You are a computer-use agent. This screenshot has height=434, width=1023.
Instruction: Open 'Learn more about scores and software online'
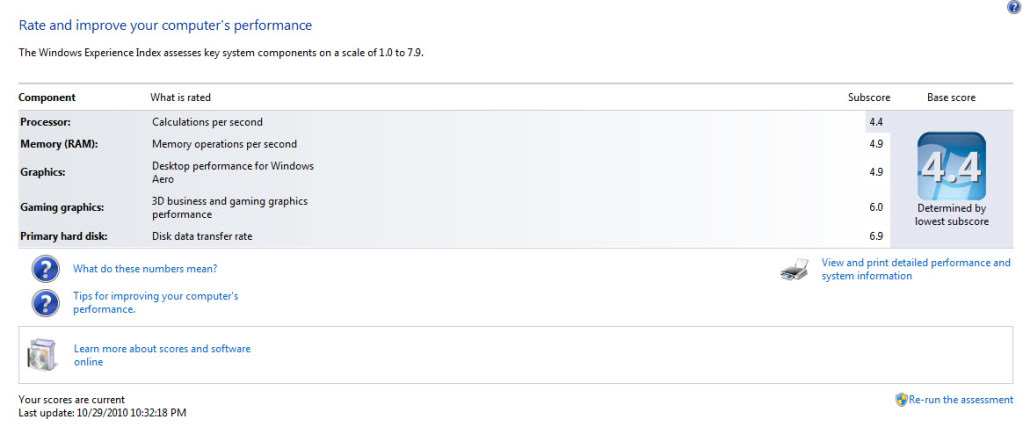(161, 355)
